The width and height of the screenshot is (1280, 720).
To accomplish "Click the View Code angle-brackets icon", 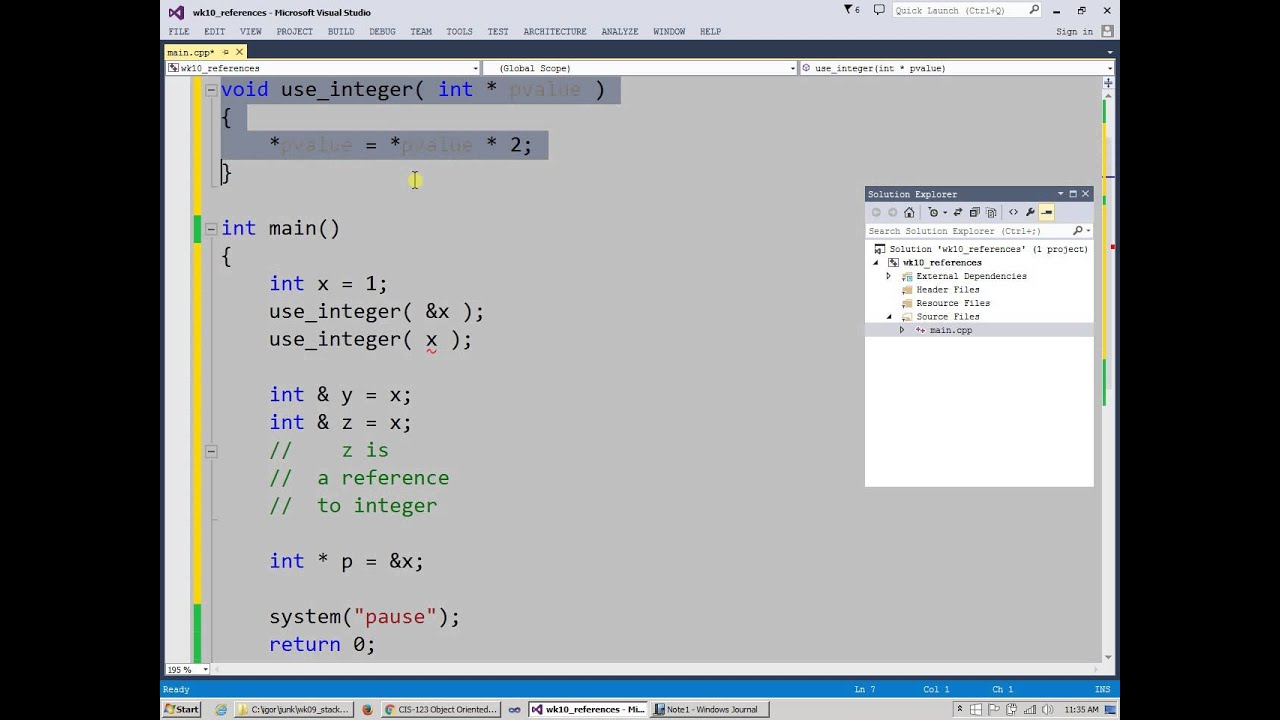I will pos(1013,212).
